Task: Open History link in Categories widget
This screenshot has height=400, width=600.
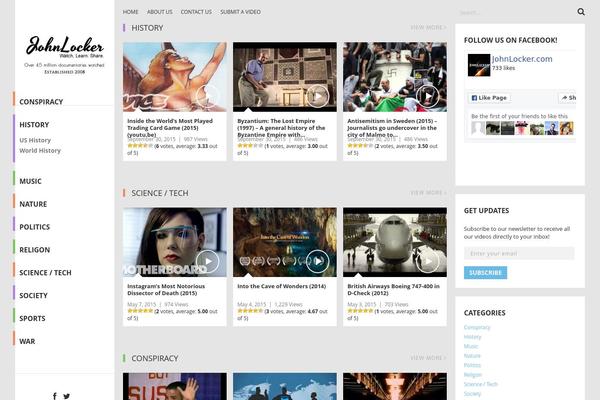Action: [x=473, y=337]
